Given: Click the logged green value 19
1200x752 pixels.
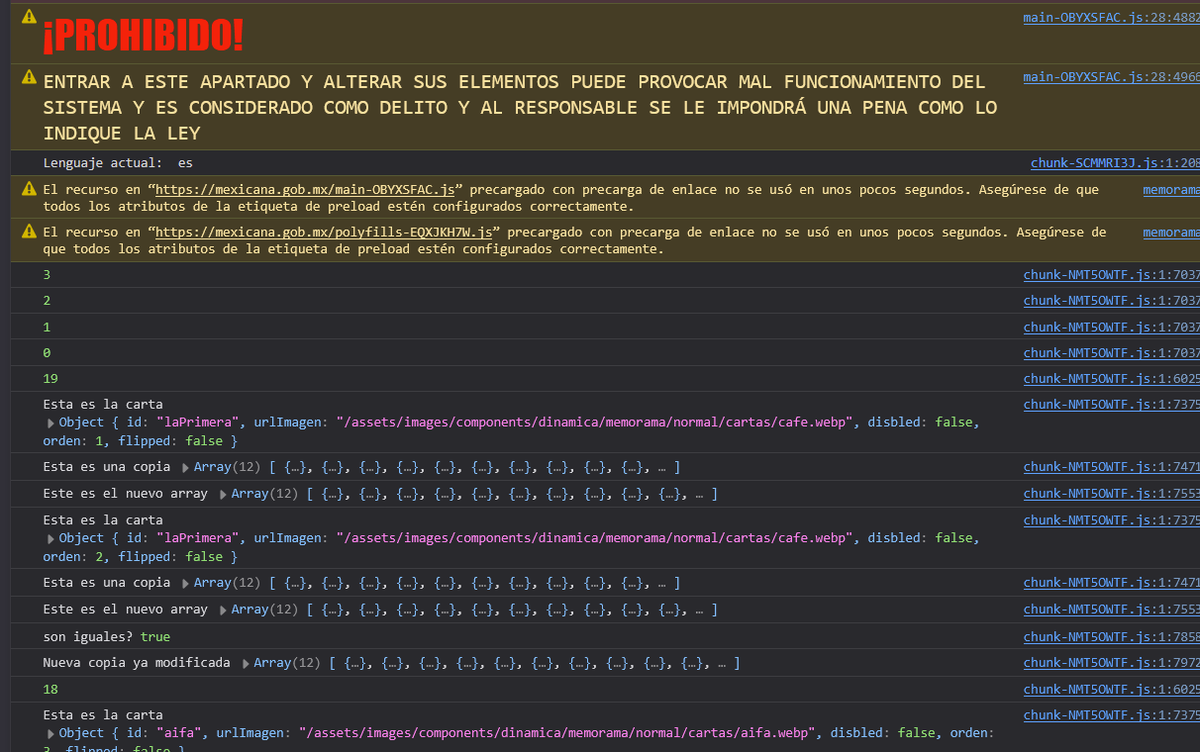Looking at the screenshot, I should tap(50, 379).
